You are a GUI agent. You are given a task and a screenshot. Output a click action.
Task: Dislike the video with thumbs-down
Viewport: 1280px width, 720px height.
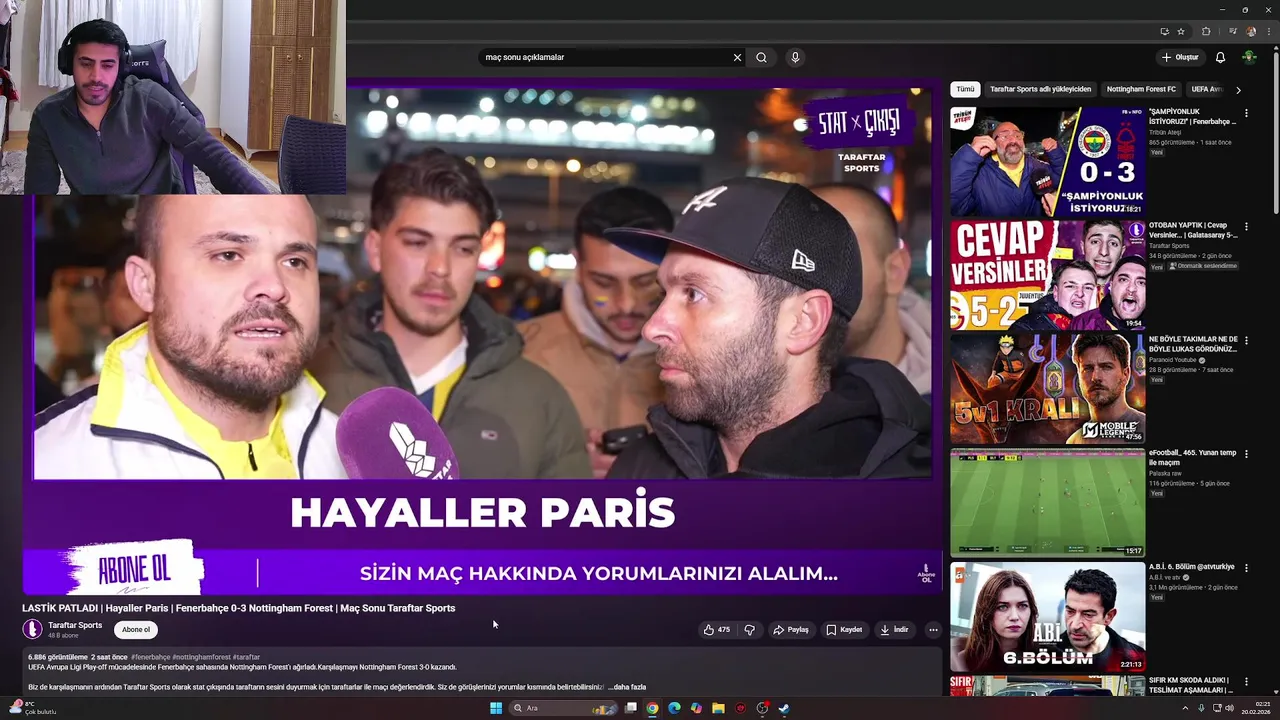click(x=749, y=630)
